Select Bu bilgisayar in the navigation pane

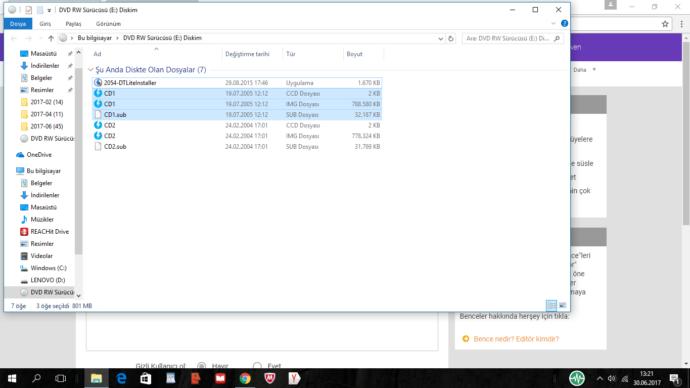pyautogui.click(x=43, y=171)
